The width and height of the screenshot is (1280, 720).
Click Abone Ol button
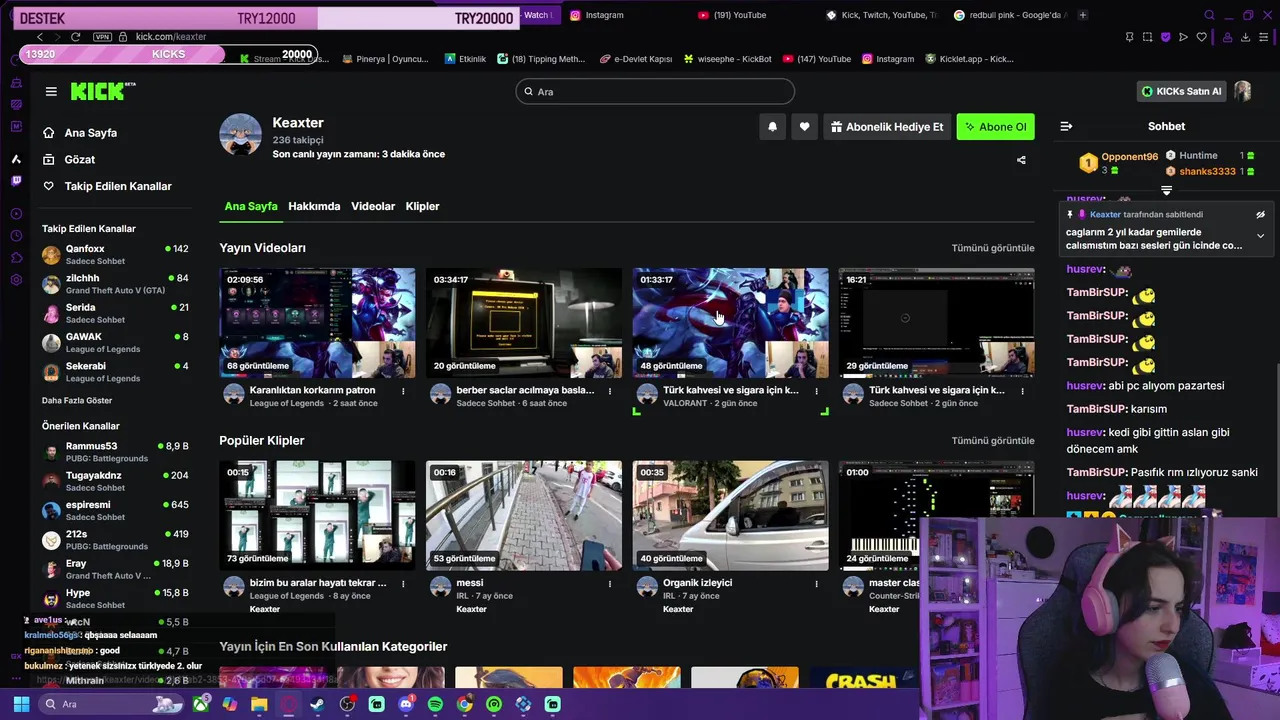point(996,127)
